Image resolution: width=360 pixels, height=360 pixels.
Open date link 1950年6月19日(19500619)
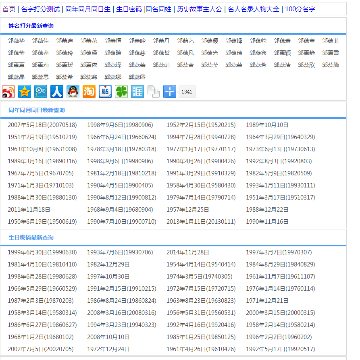42,222
